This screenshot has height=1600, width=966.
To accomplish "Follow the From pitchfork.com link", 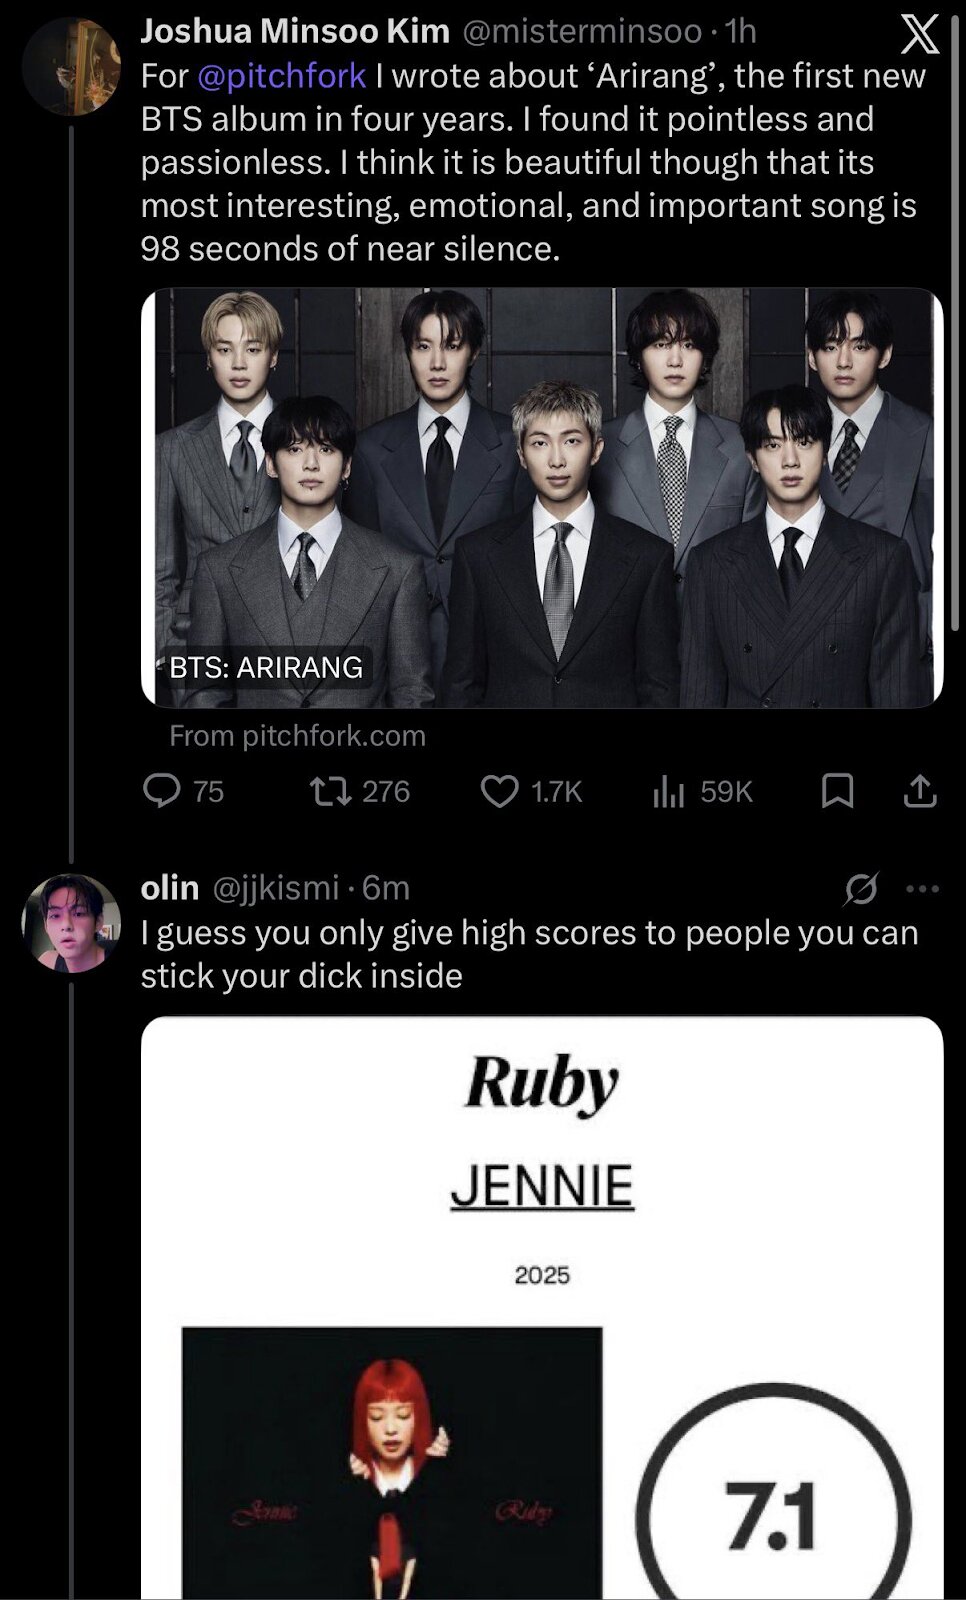I will [297, 736].
